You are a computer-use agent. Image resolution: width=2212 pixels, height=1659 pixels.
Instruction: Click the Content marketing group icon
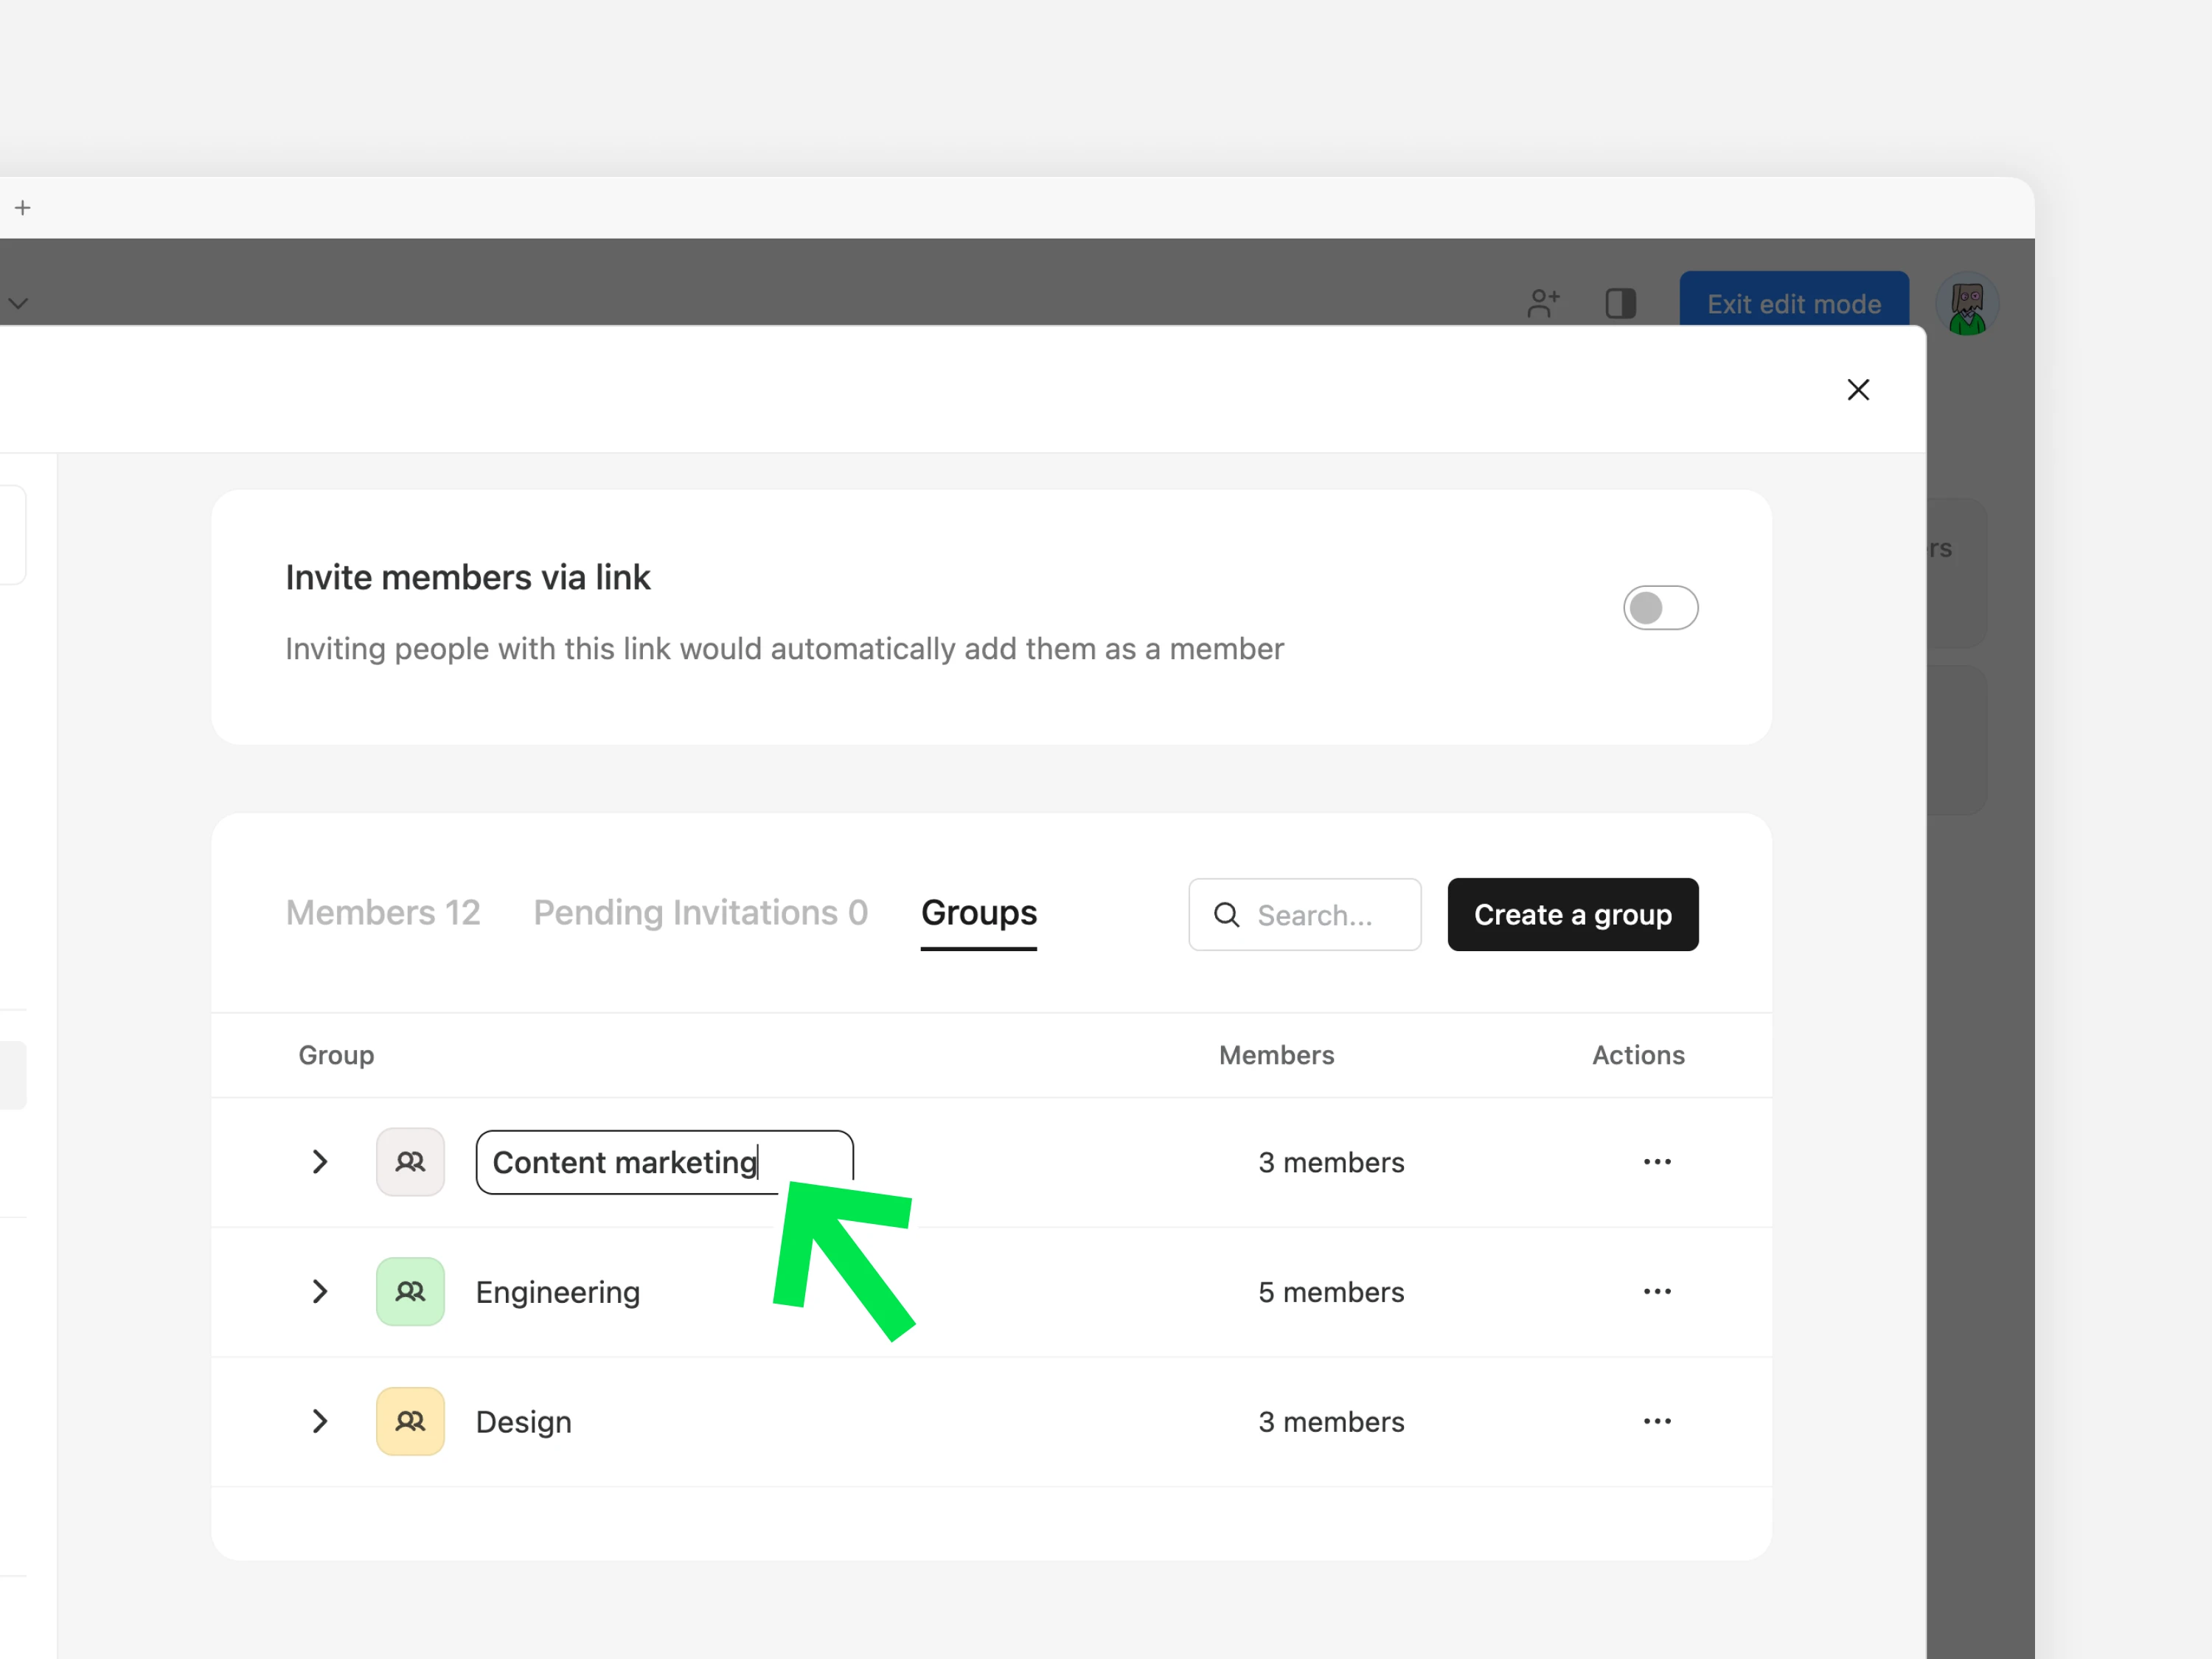point(410,1162)
